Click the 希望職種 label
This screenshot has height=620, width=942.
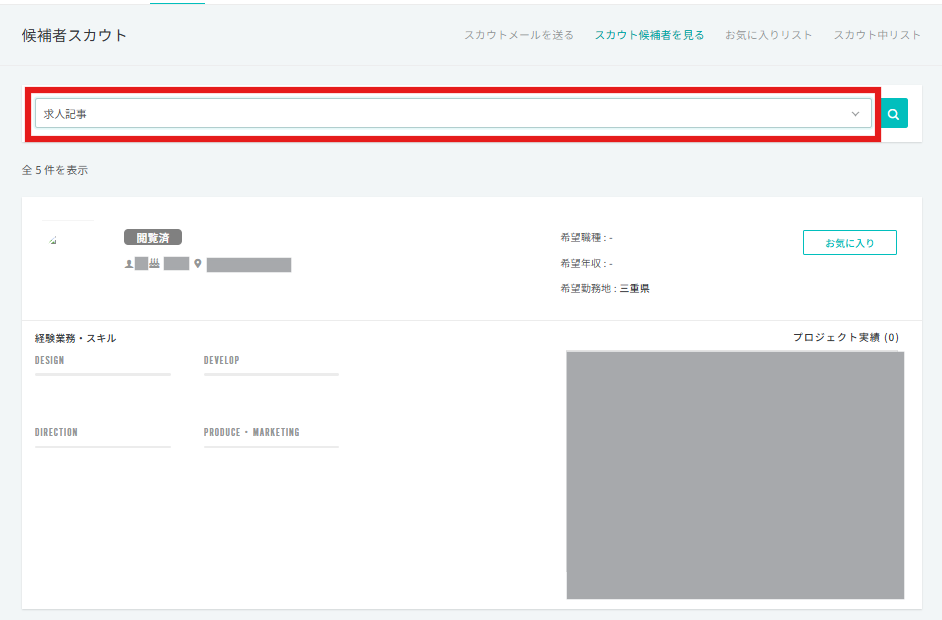581,238
